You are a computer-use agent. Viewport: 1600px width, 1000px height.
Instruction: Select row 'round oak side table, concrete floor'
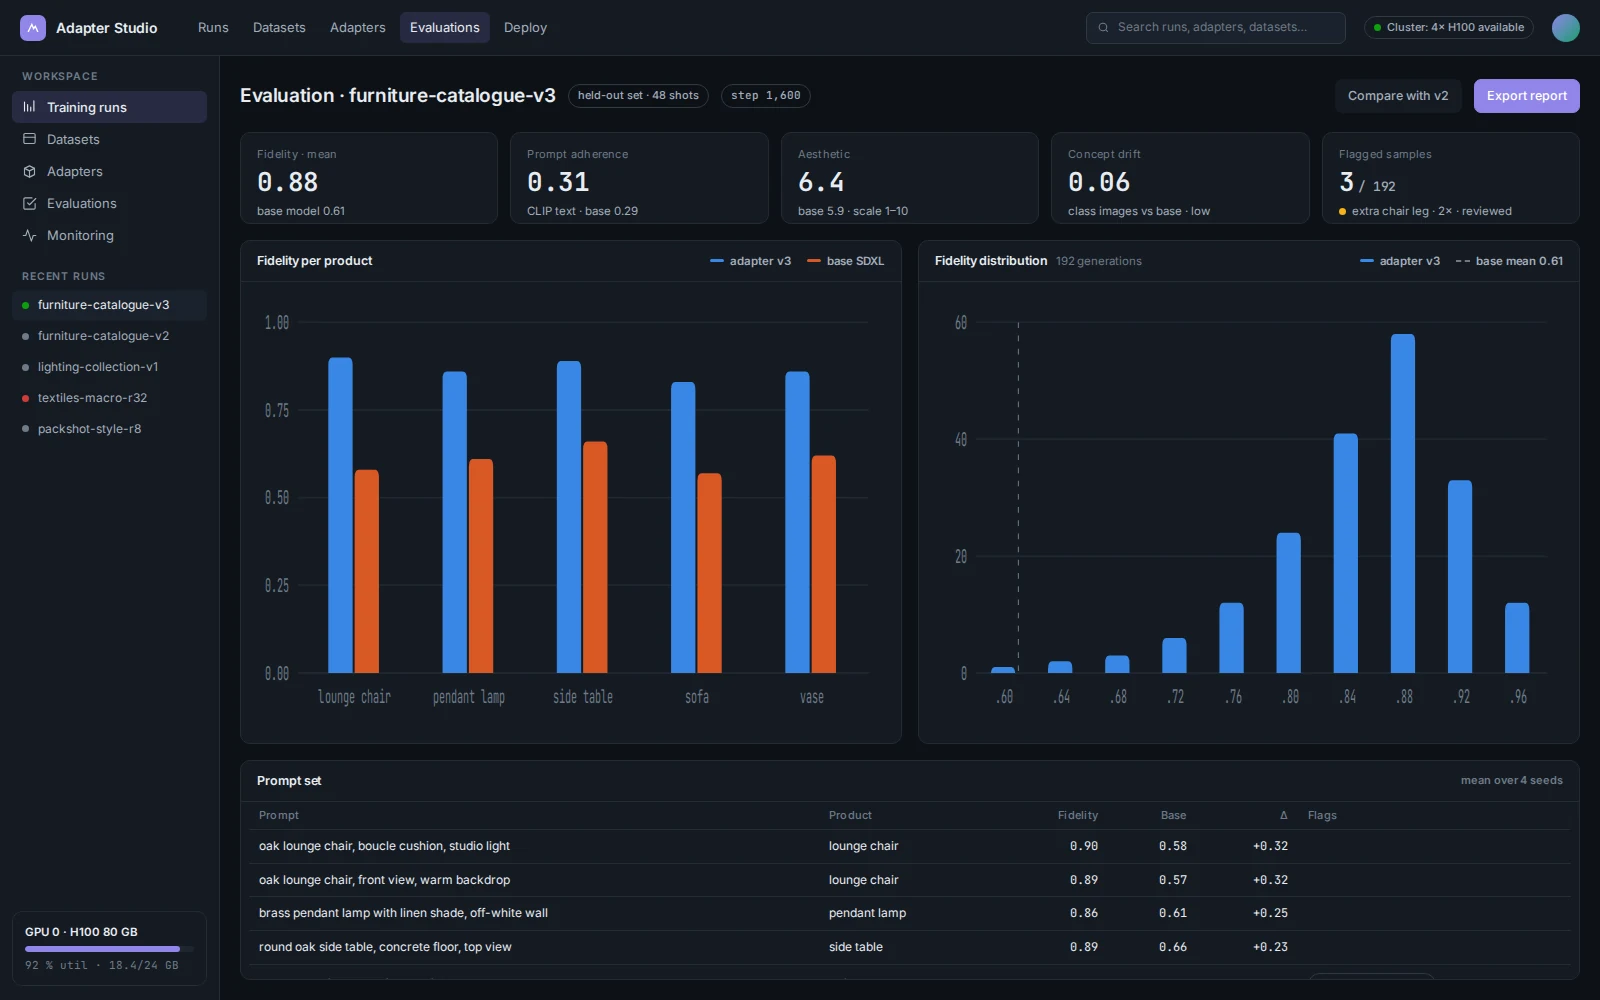pos(910,947)
